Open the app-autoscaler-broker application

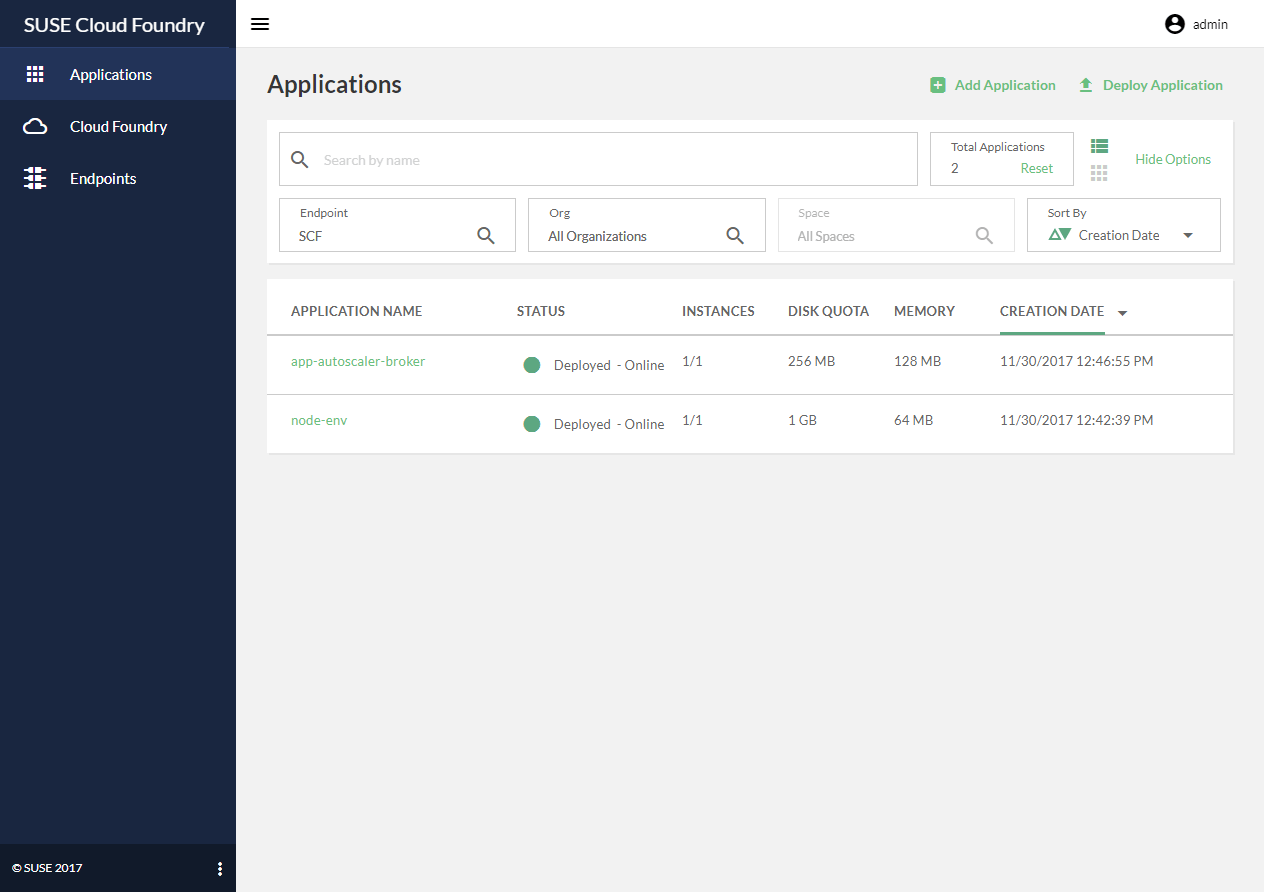(x=358, y=361)
